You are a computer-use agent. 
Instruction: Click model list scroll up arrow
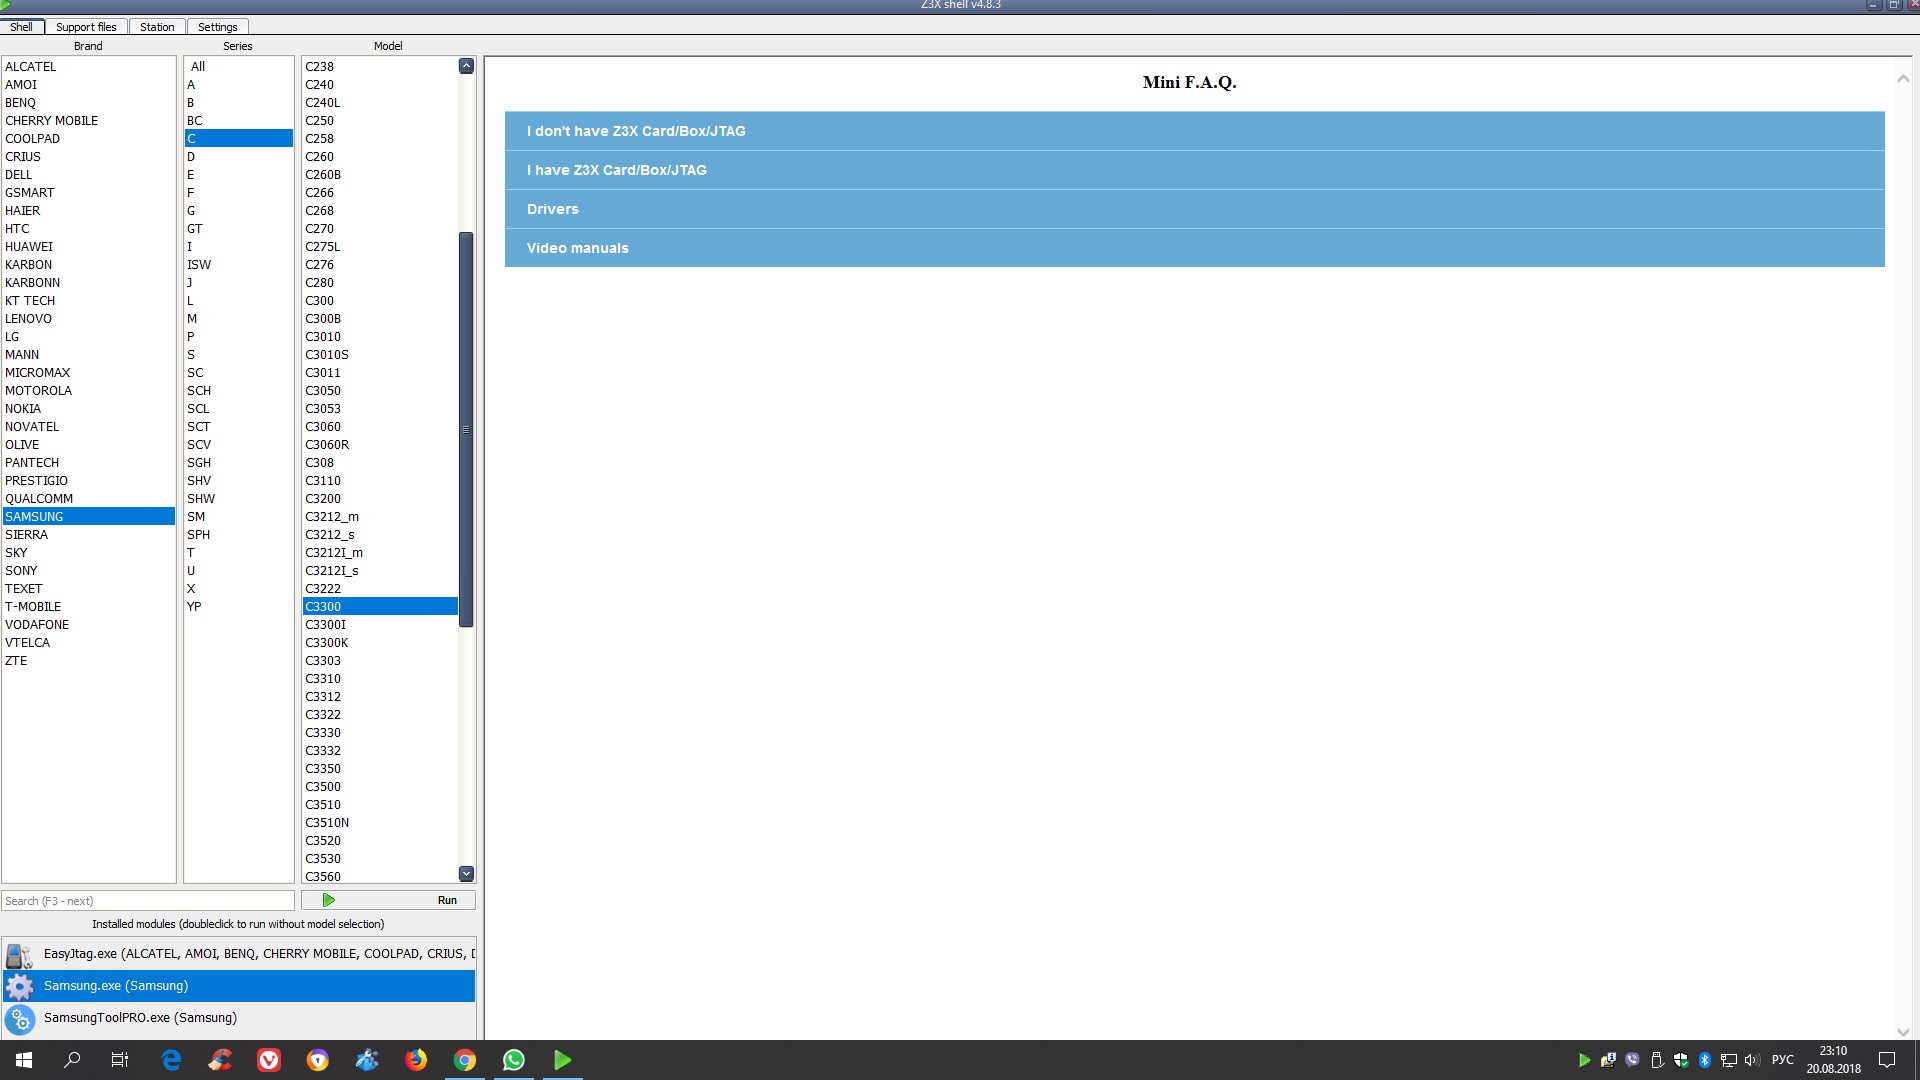point(466,66)
